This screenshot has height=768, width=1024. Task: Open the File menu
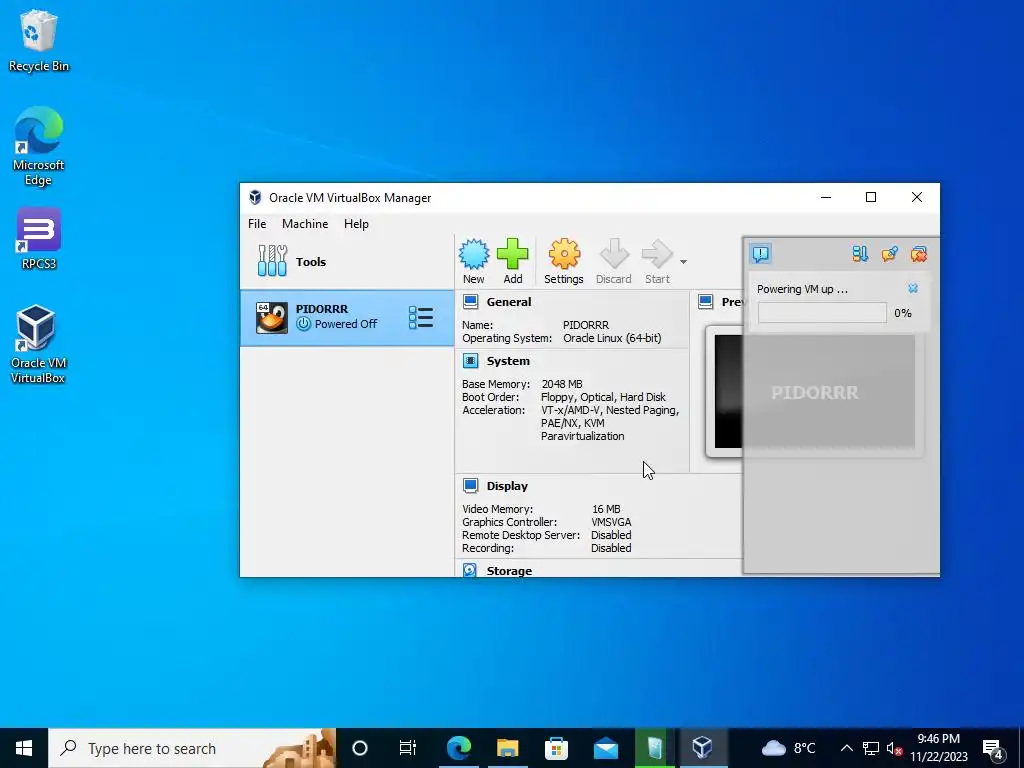point(257,224)
